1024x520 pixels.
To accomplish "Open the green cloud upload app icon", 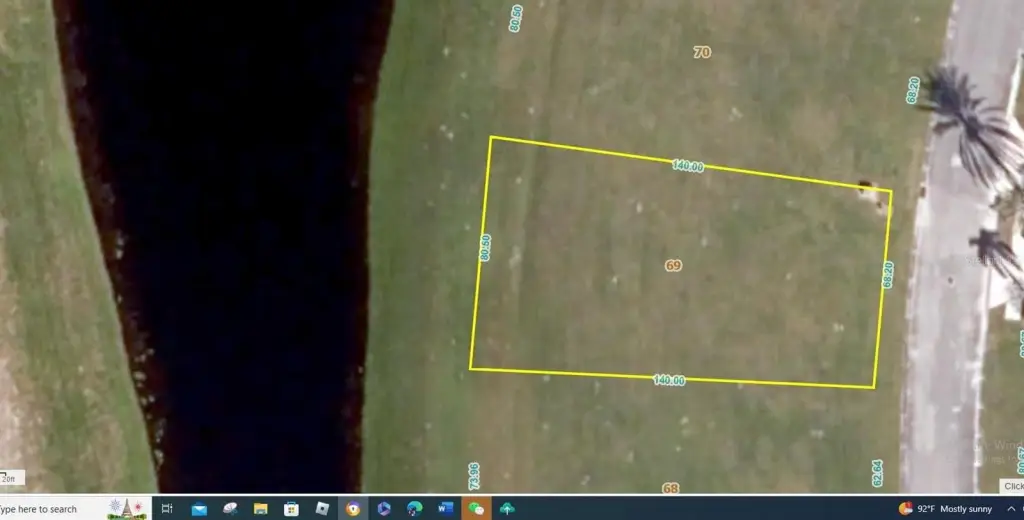I will tap(508, 509).
